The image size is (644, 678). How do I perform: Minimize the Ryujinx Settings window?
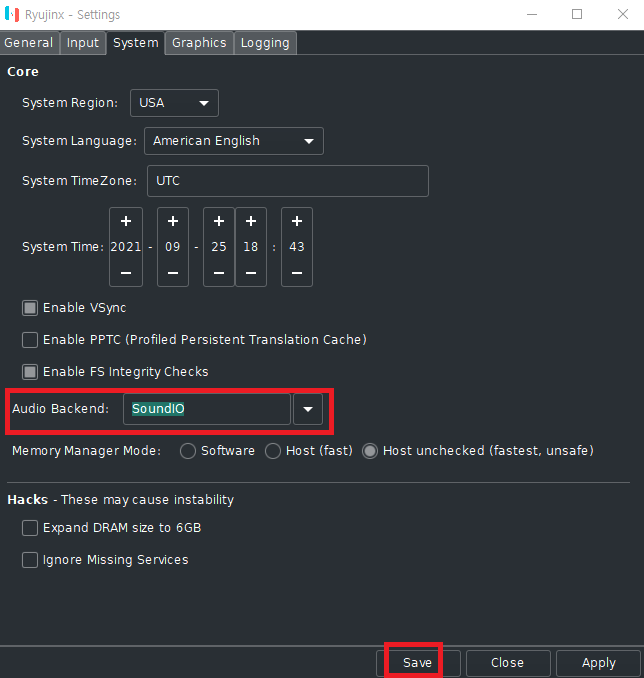[x=532, y=14]
